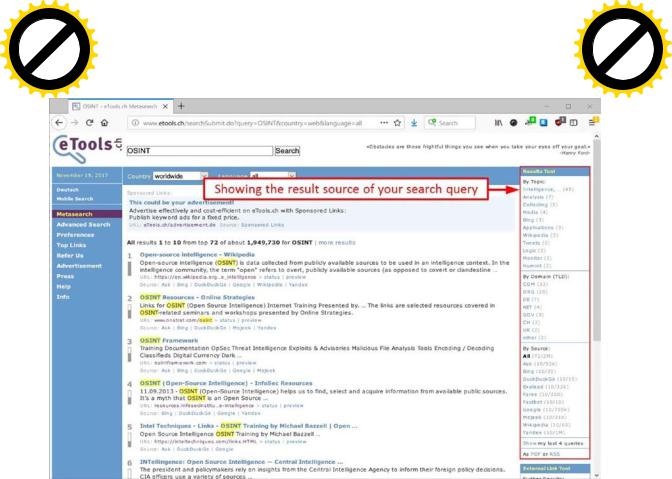The image size is (672, 479).
Task: Filter results by domain COM
Action: (535, 284)
